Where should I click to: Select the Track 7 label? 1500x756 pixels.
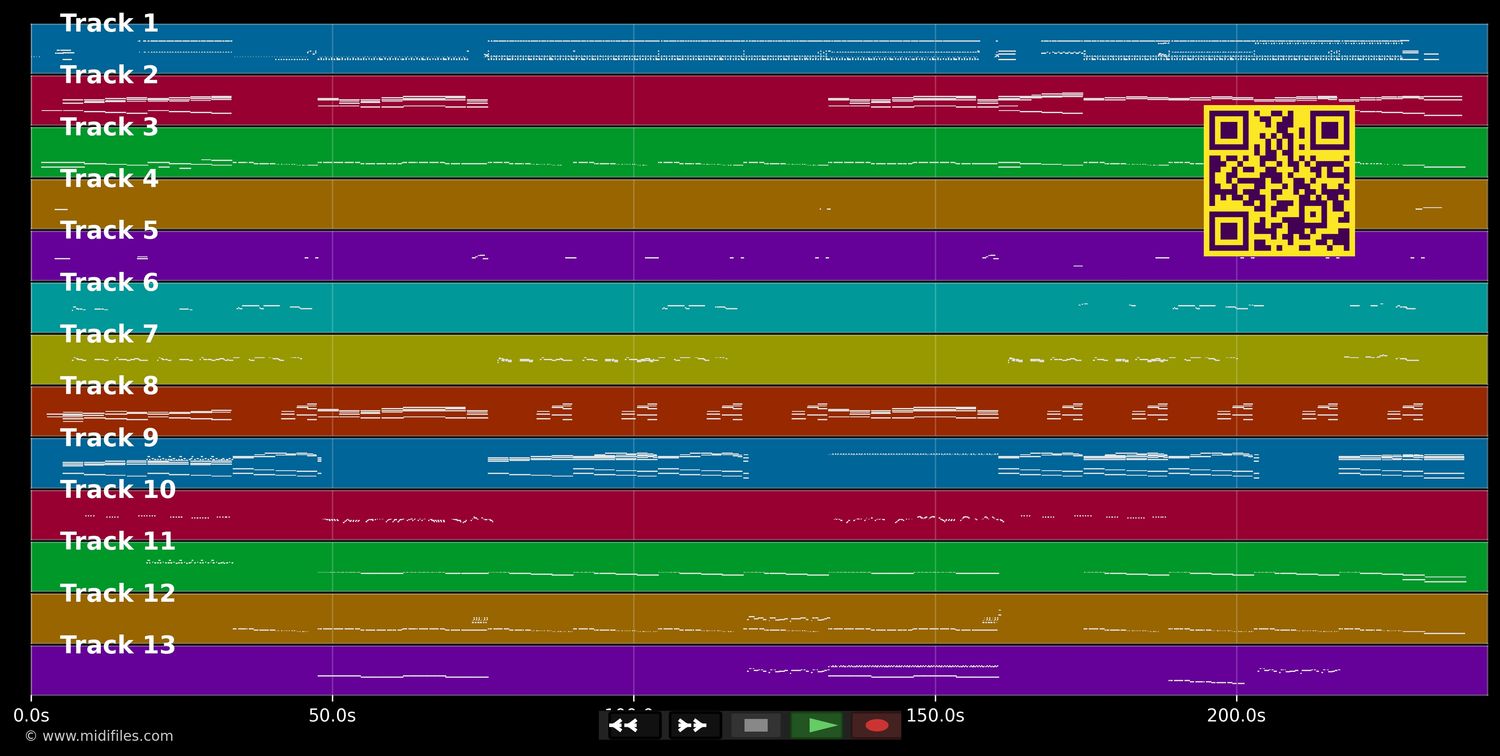click(x=109, y=335)
